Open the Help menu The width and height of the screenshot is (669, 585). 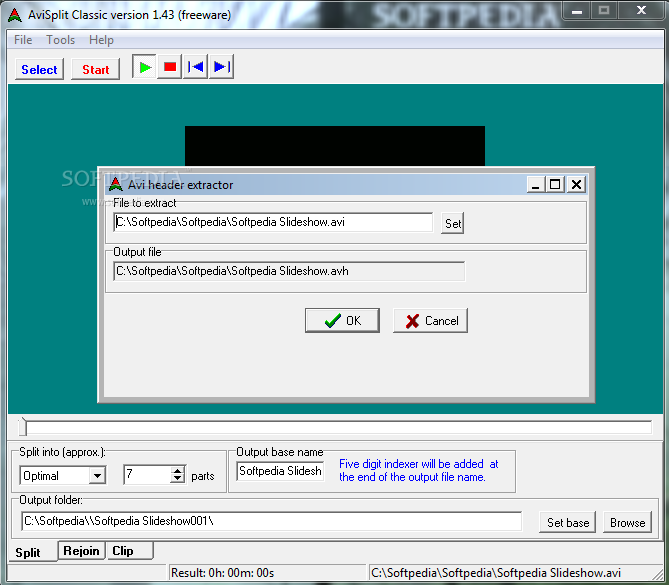101,40
